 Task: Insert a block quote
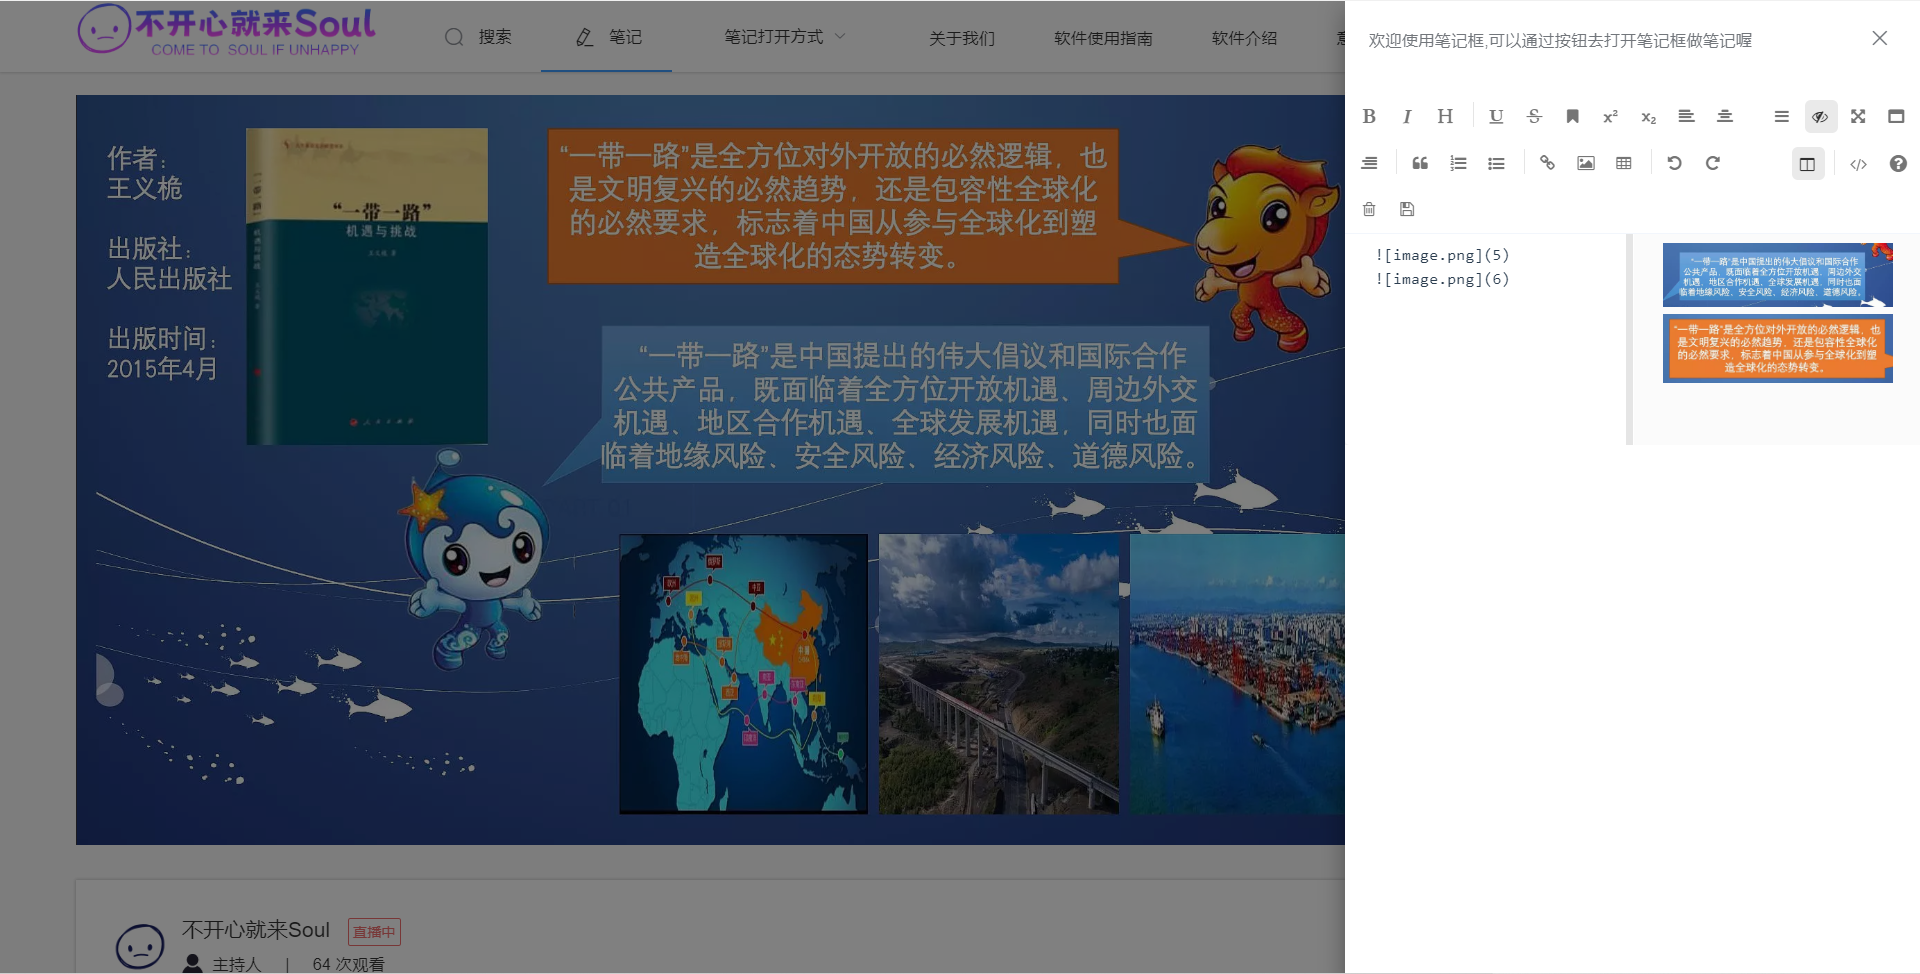1420,164
